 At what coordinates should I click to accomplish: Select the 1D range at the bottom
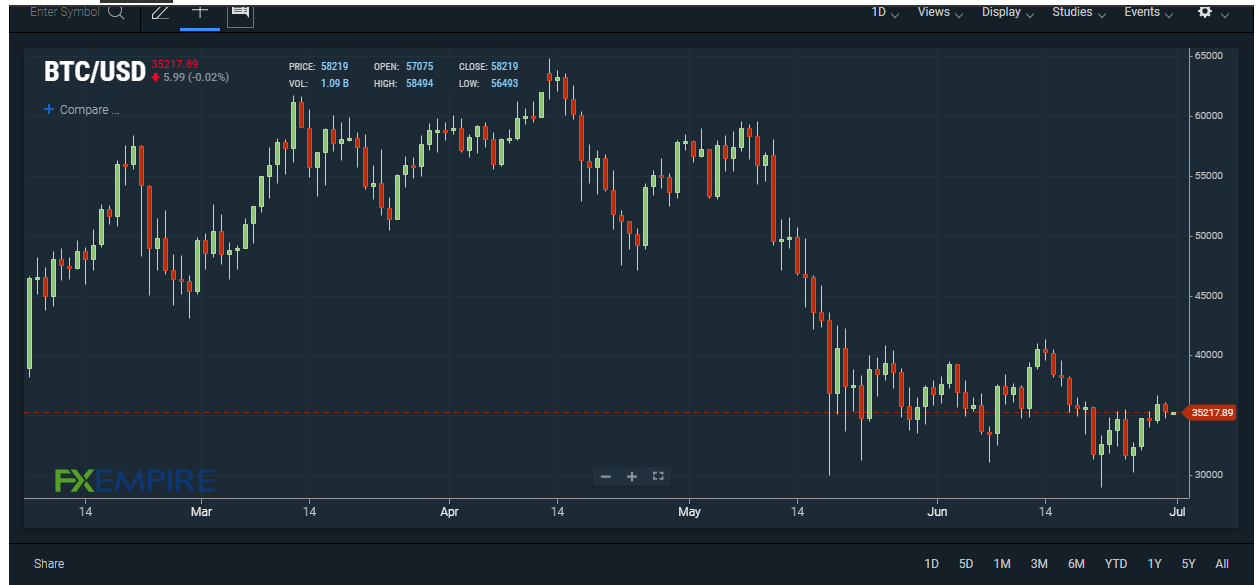click(931, 564)
